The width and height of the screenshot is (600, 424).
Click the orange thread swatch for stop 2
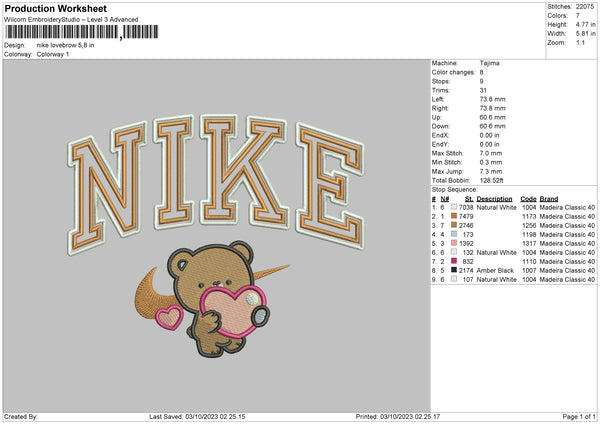tap(454, 216)
